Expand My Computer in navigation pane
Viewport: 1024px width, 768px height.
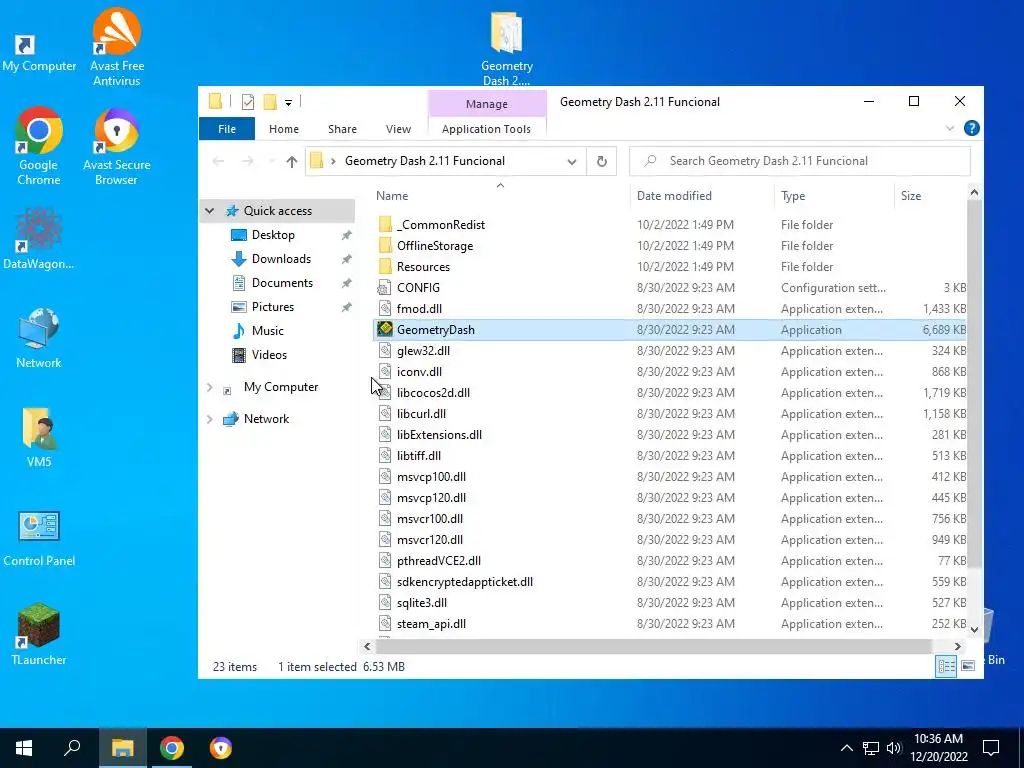click(210, 387)
